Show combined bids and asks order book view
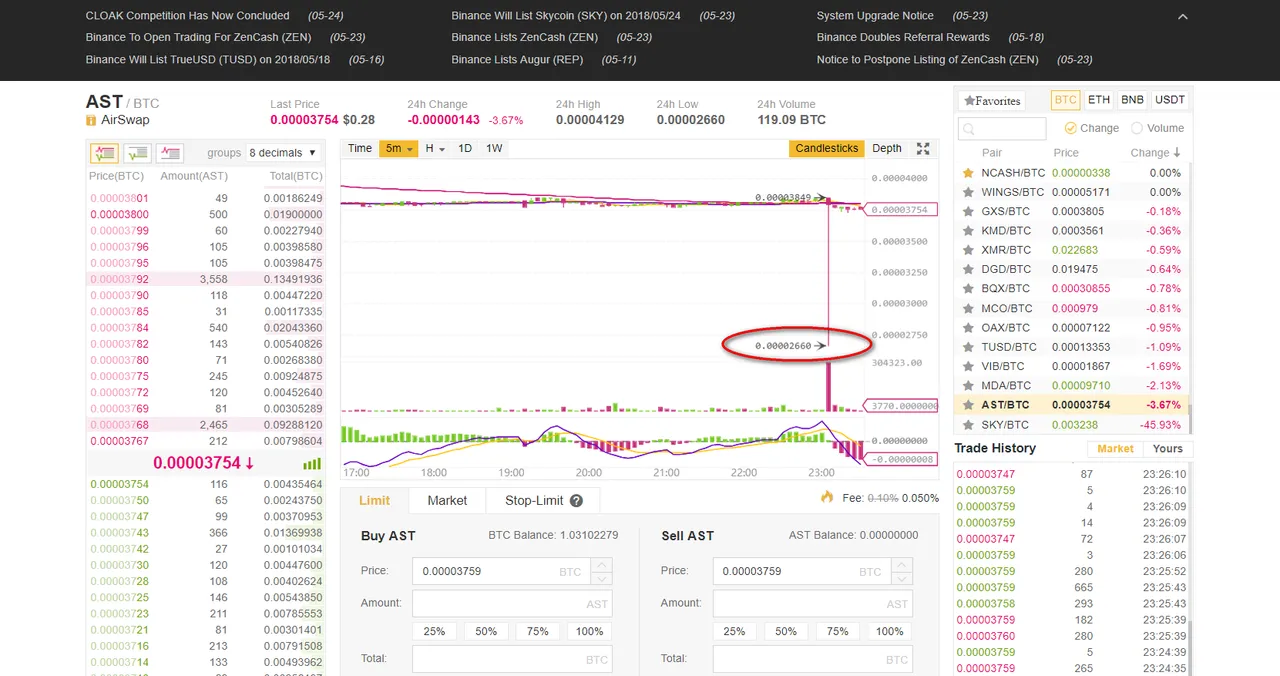 click(104, 153)
